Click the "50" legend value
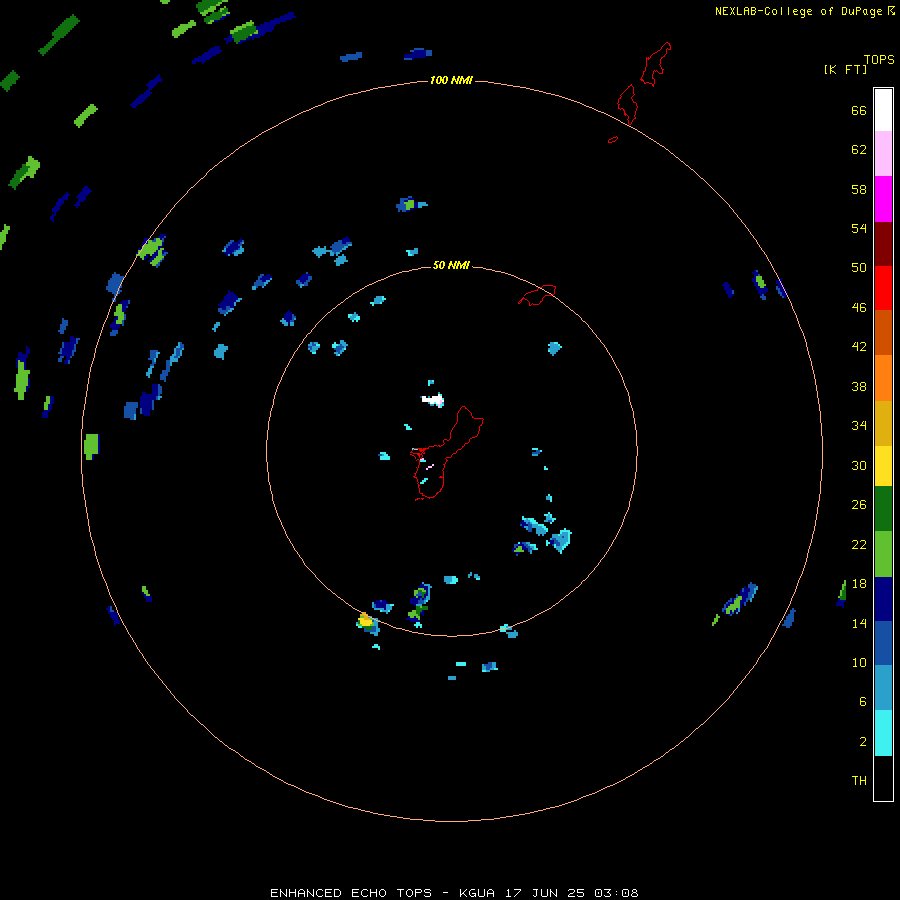The width and height of the screenshot is (900, 900). click(x=859, y=267)
